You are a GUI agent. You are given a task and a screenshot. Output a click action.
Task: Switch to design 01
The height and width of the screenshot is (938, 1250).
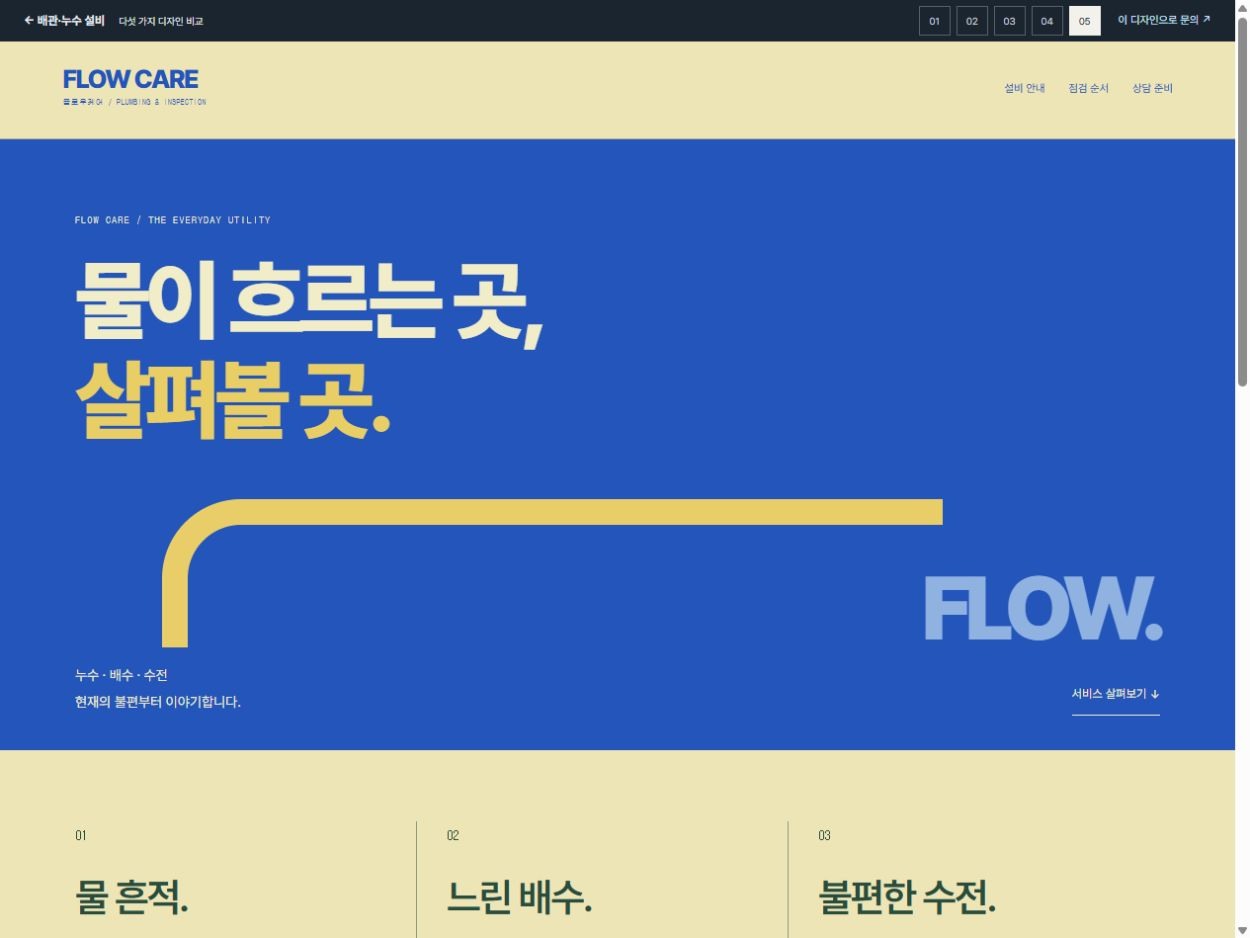(x=934, y=21)
